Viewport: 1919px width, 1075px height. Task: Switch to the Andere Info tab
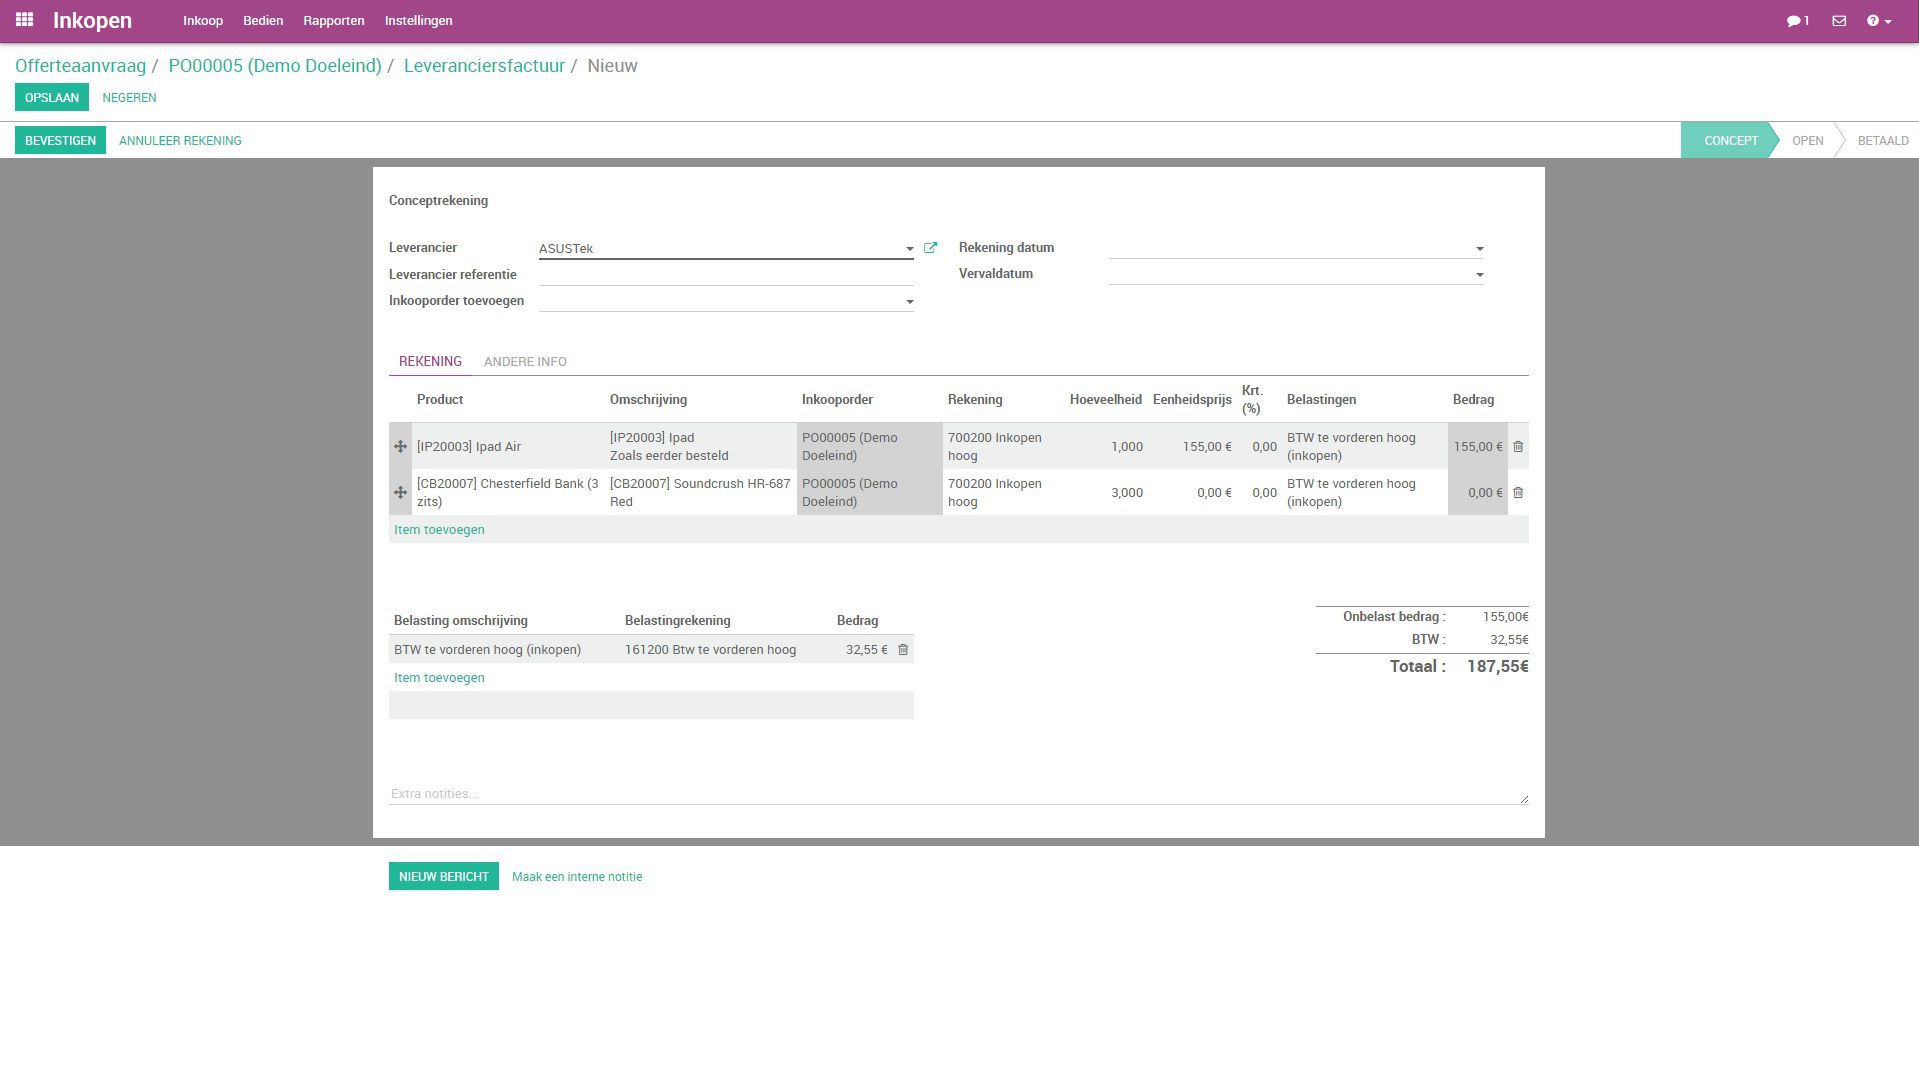coord(524,362)
